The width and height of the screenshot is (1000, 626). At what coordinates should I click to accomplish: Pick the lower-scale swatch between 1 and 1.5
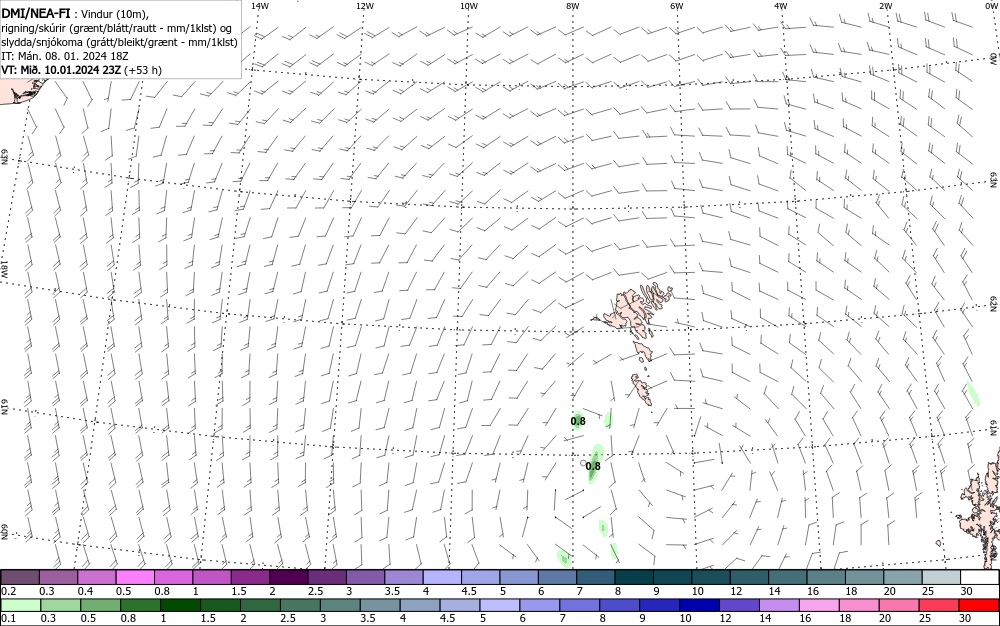click(x=180, y=604)
